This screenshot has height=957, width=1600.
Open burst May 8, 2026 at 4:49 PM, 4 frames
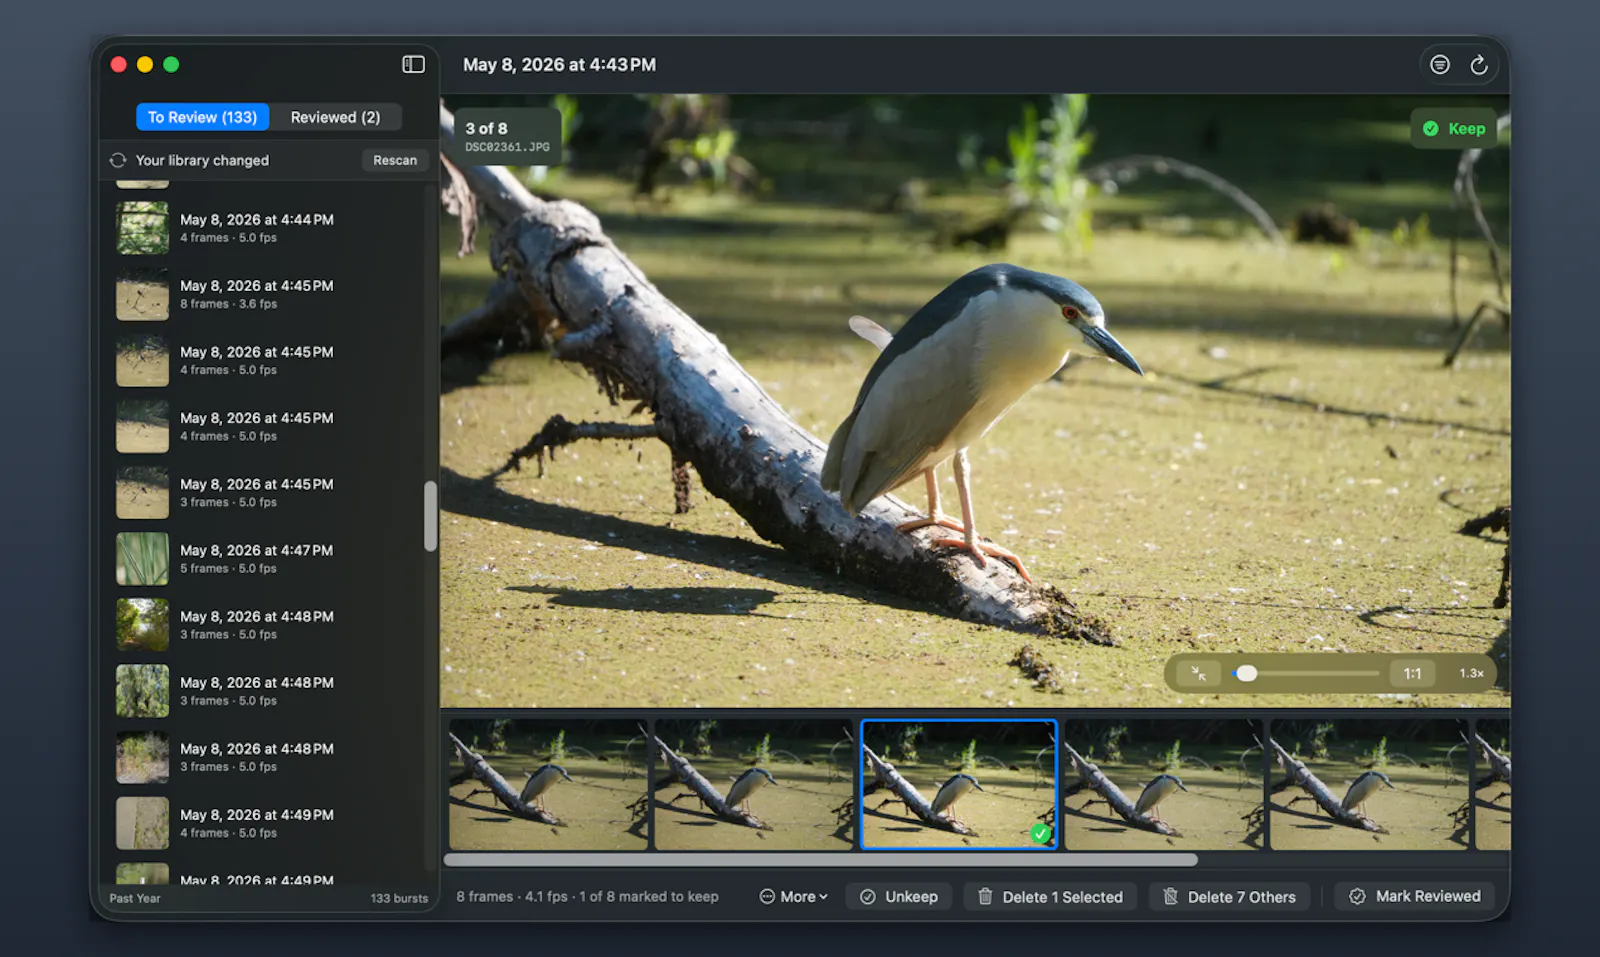pyautogui.click(x=268, y=823)
